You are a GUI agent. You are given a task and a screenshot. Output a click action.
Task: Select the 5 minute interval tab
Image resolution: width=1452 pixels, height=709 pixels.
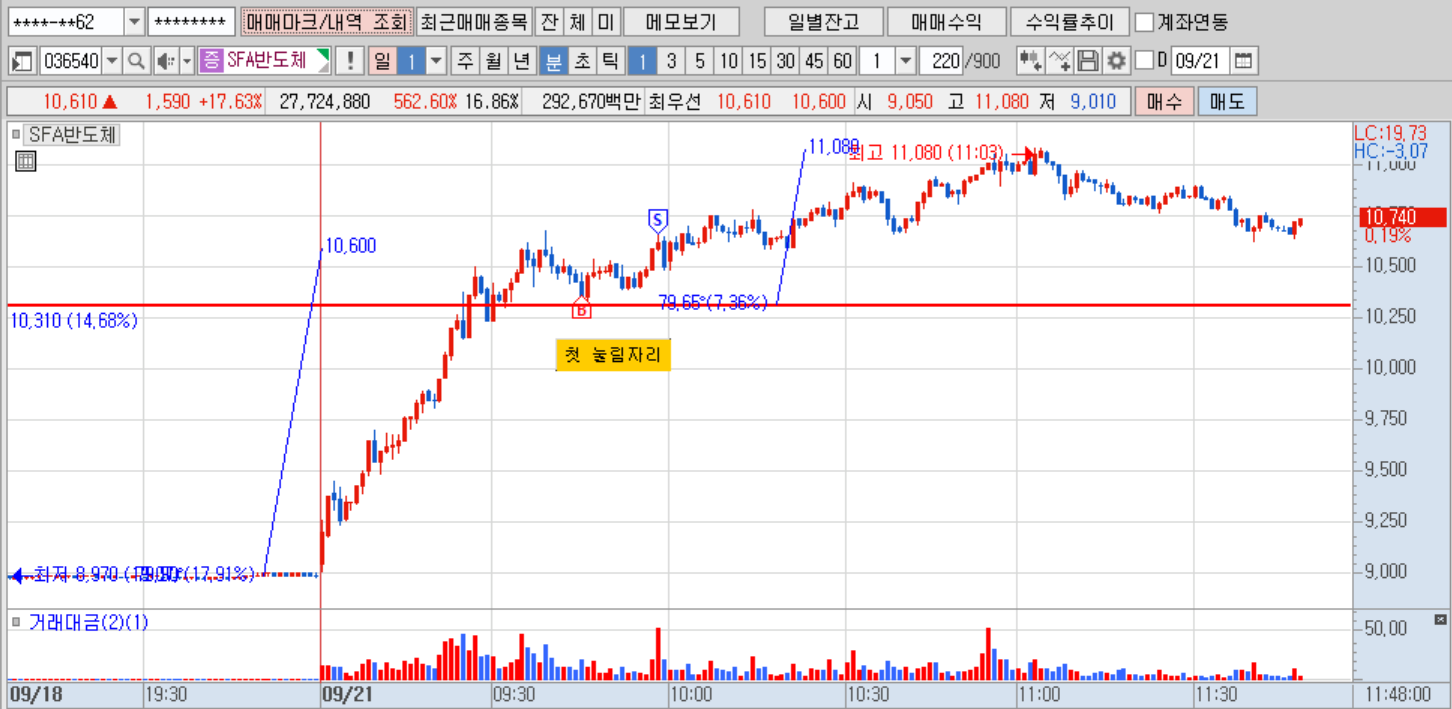[x=700, y=61]
